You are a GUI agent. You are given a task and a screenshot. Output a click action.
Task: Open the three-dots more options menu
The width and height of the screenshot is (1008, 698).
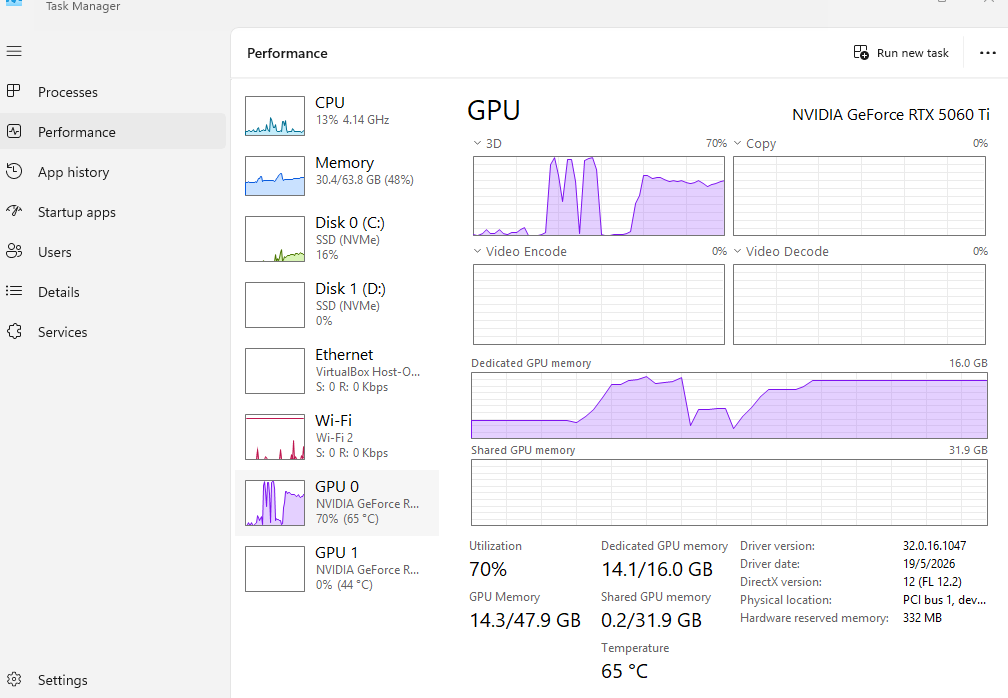click(987, 53)
